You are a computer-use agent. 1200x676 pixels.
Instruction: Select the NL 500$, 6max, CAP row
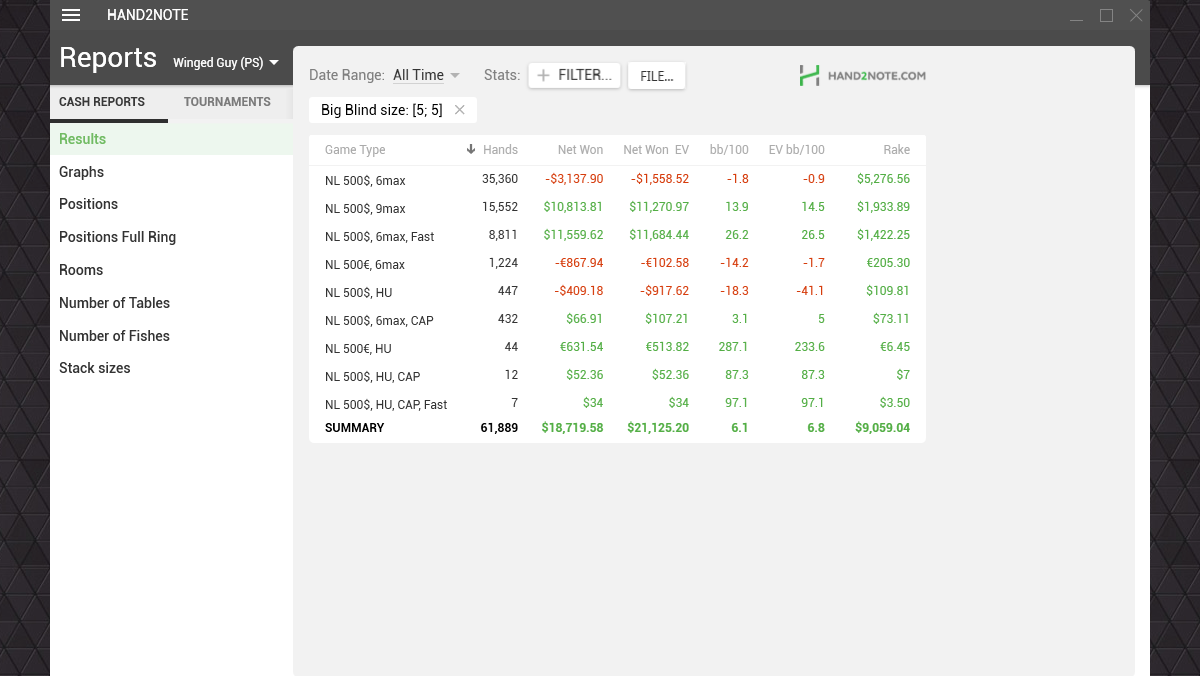point(617,320)
